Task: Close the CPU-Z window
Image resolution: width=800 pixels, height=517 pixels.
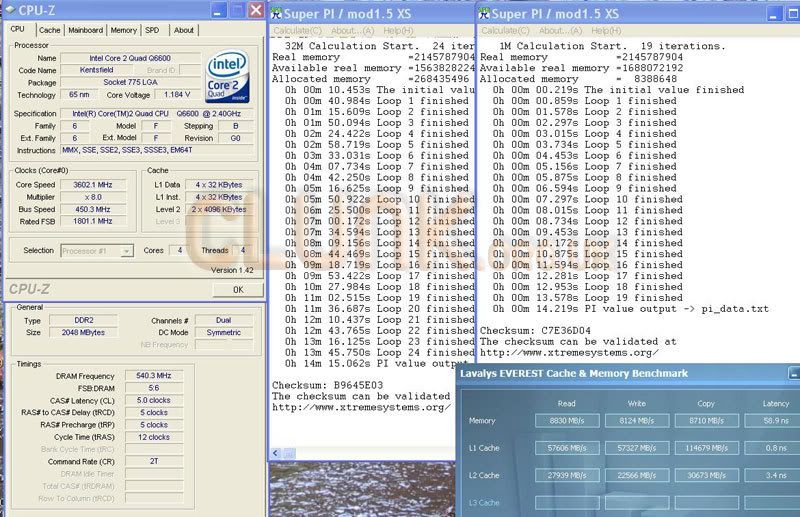Action: click(256, 10)
